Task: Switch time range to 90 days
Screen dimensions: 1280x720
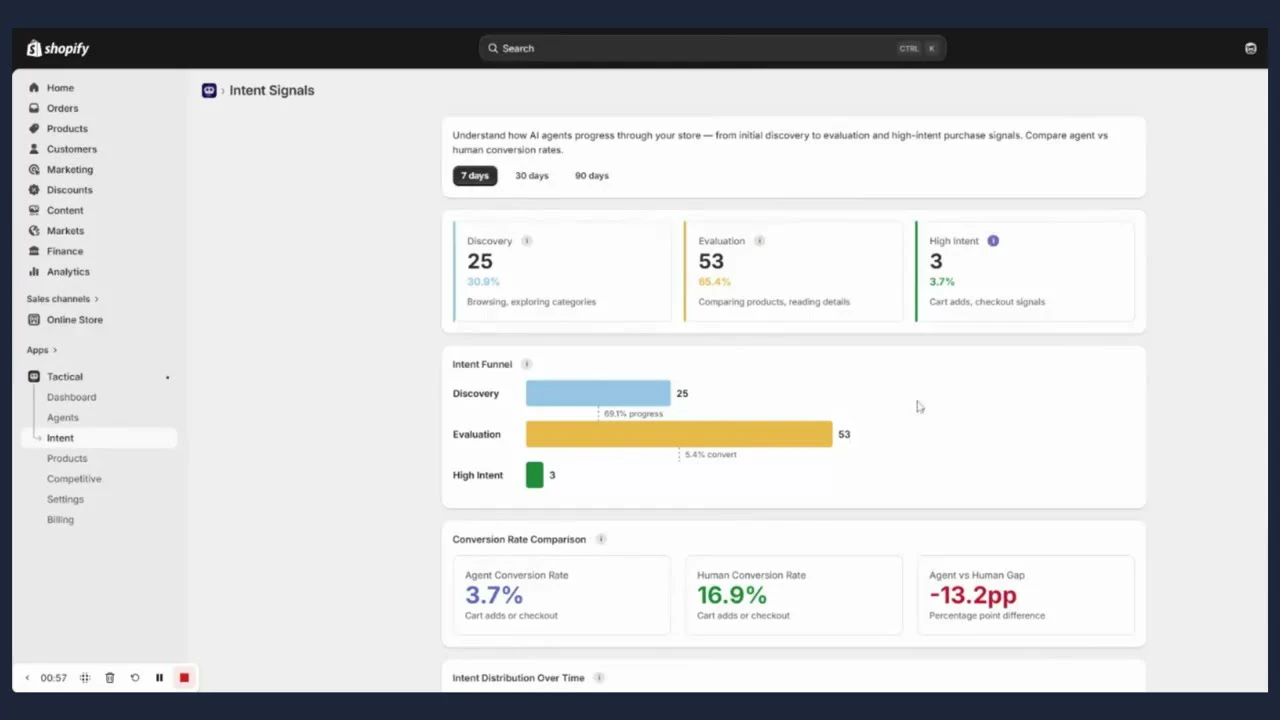Action: click(592, 176)
